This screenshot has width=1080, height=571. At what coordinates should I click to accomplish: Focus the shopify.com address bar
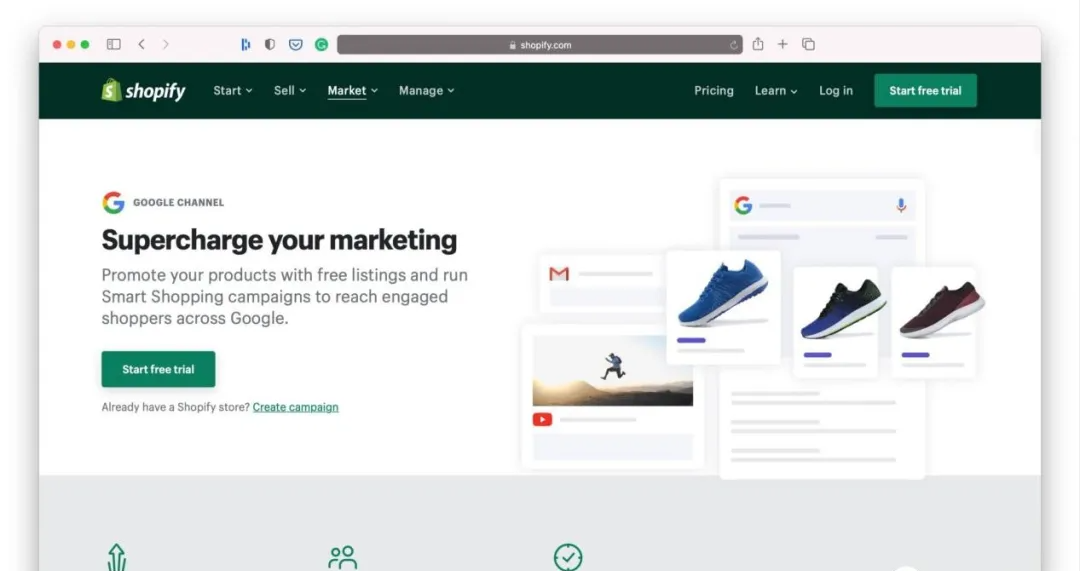tap(539, 45)
